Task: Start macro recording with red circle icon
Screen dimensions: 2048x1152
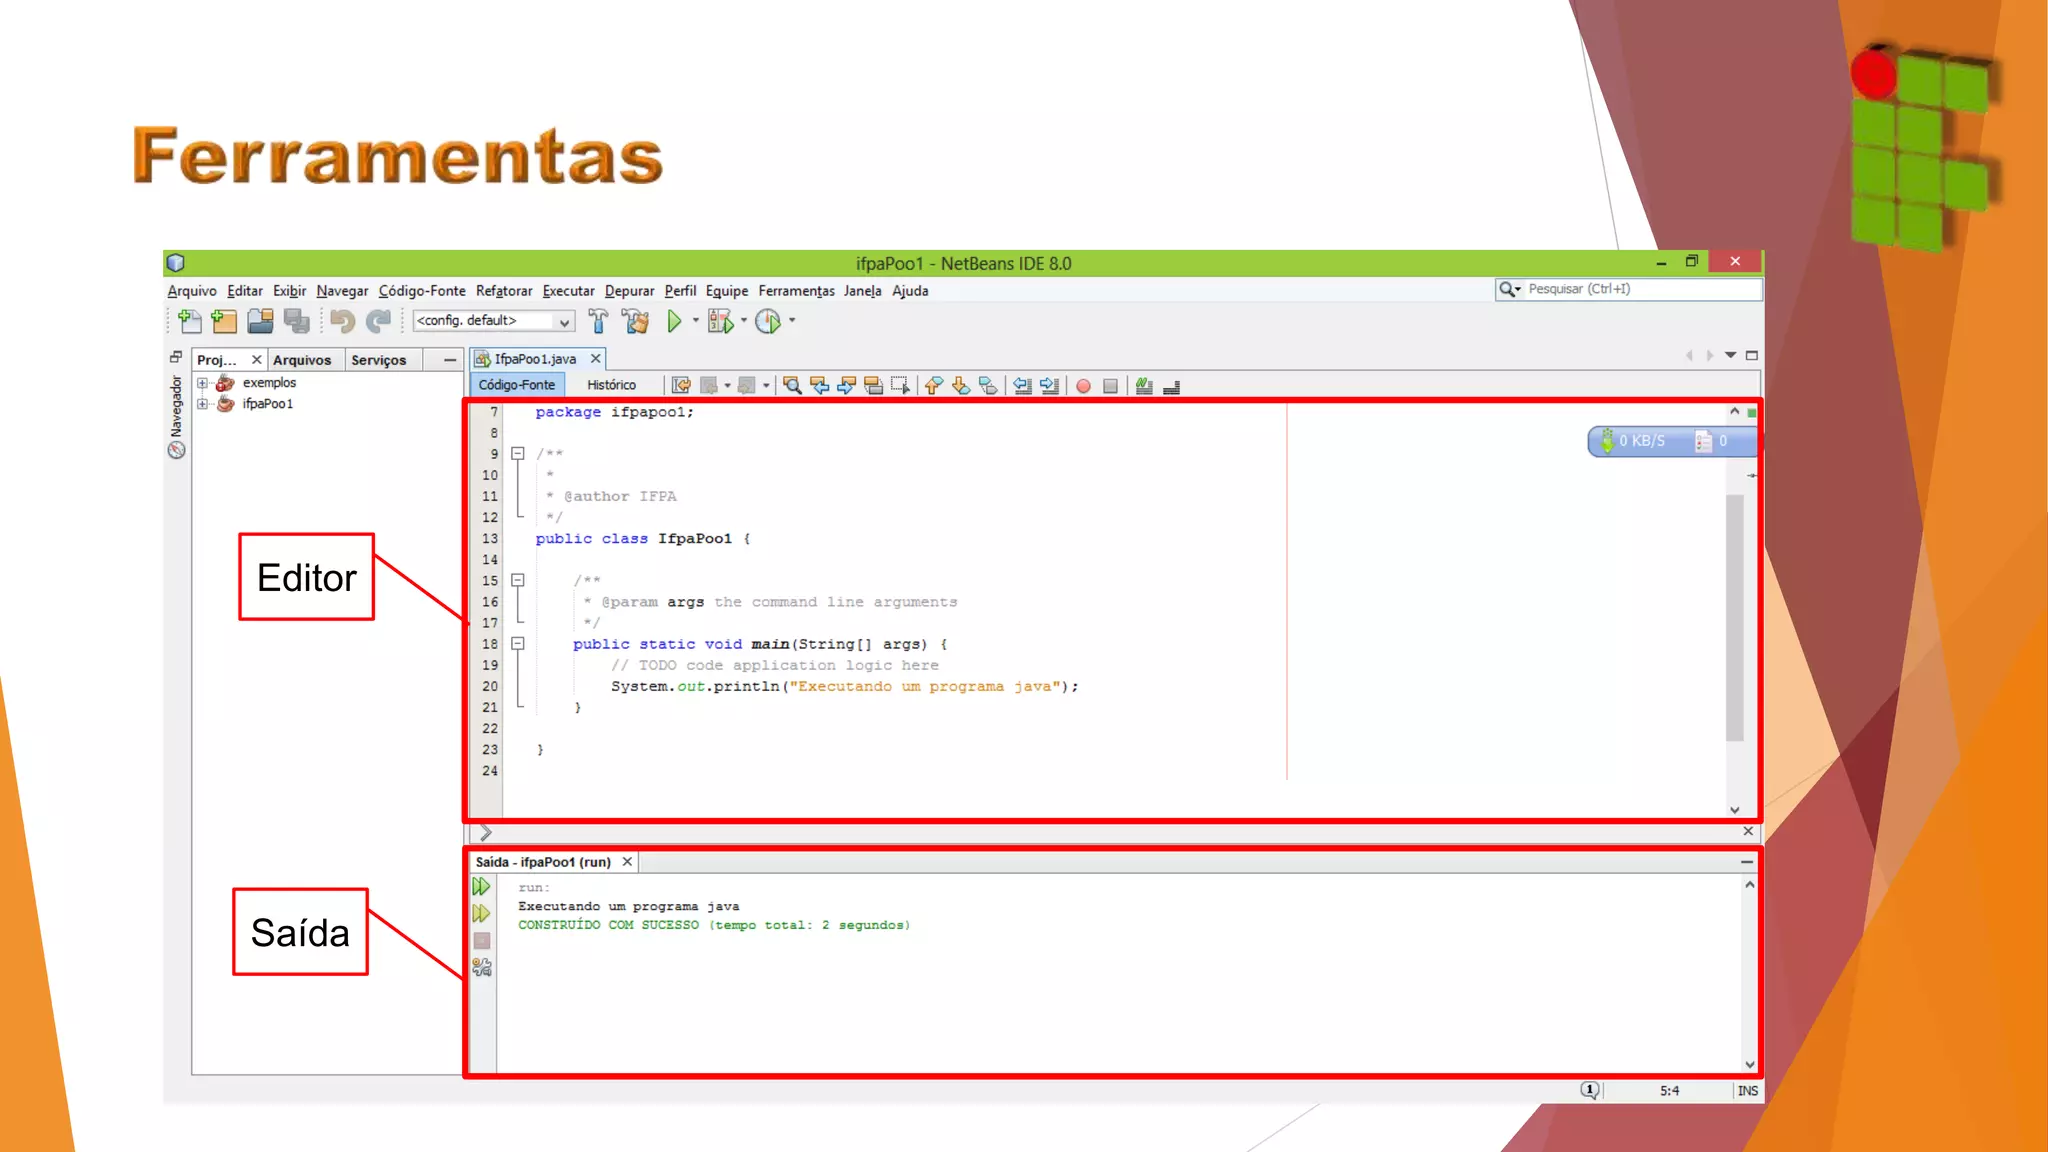Action: click(1083, 386)
